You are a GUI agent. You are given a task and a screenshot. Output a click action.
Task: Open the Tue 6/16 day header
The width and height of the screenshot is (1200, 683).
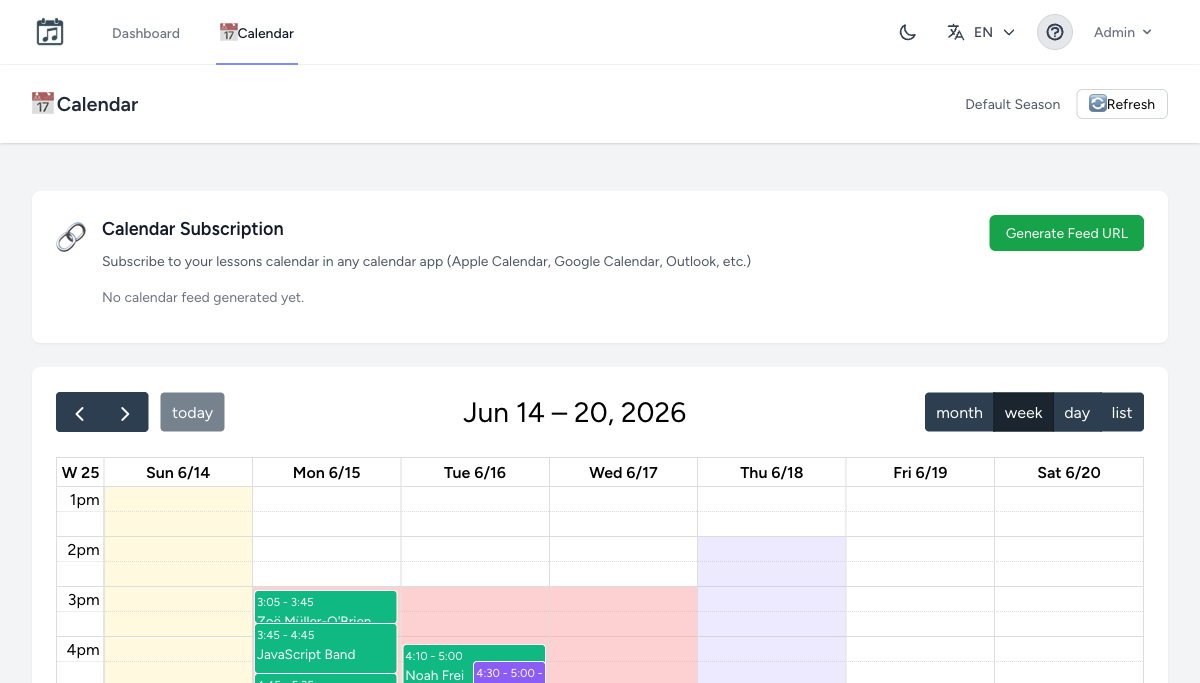(x=475, y=472)
